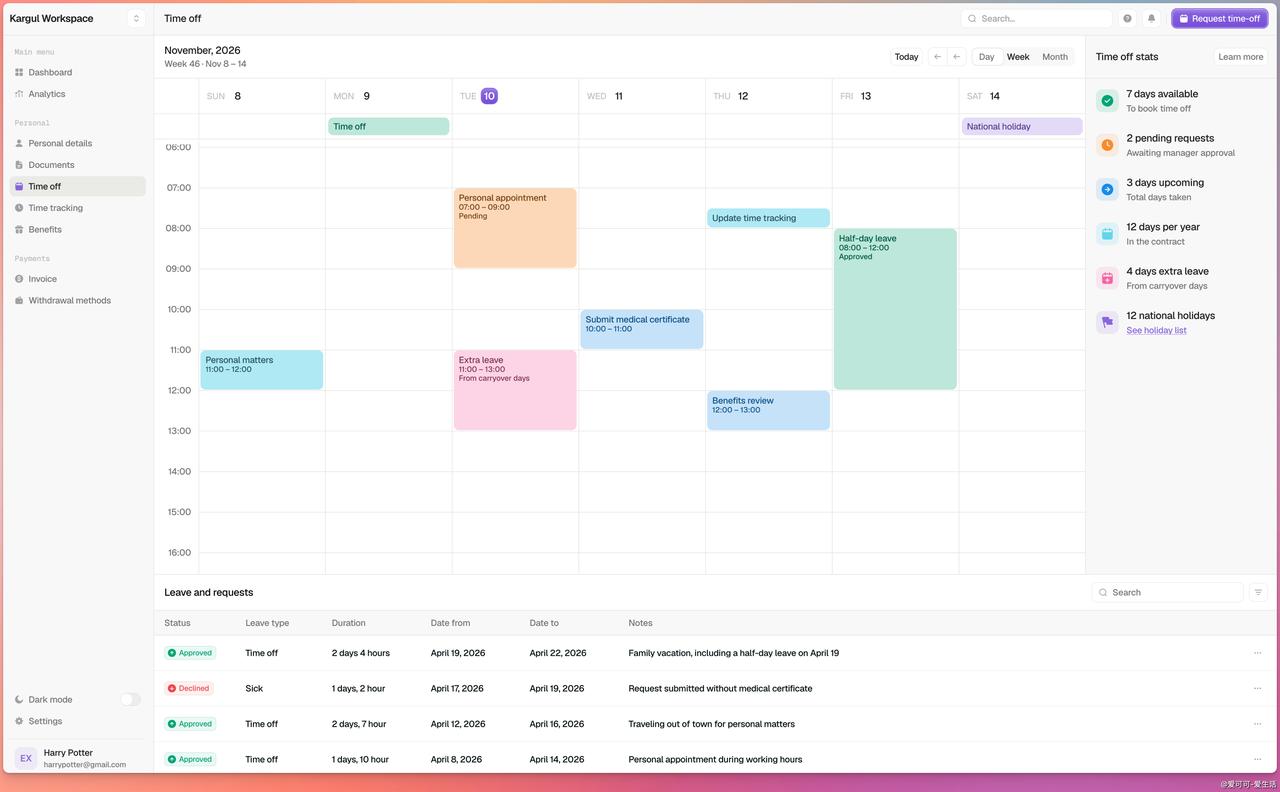
Task: Click the green checkmark icon for days available
Action: [x=1107, y=101]
